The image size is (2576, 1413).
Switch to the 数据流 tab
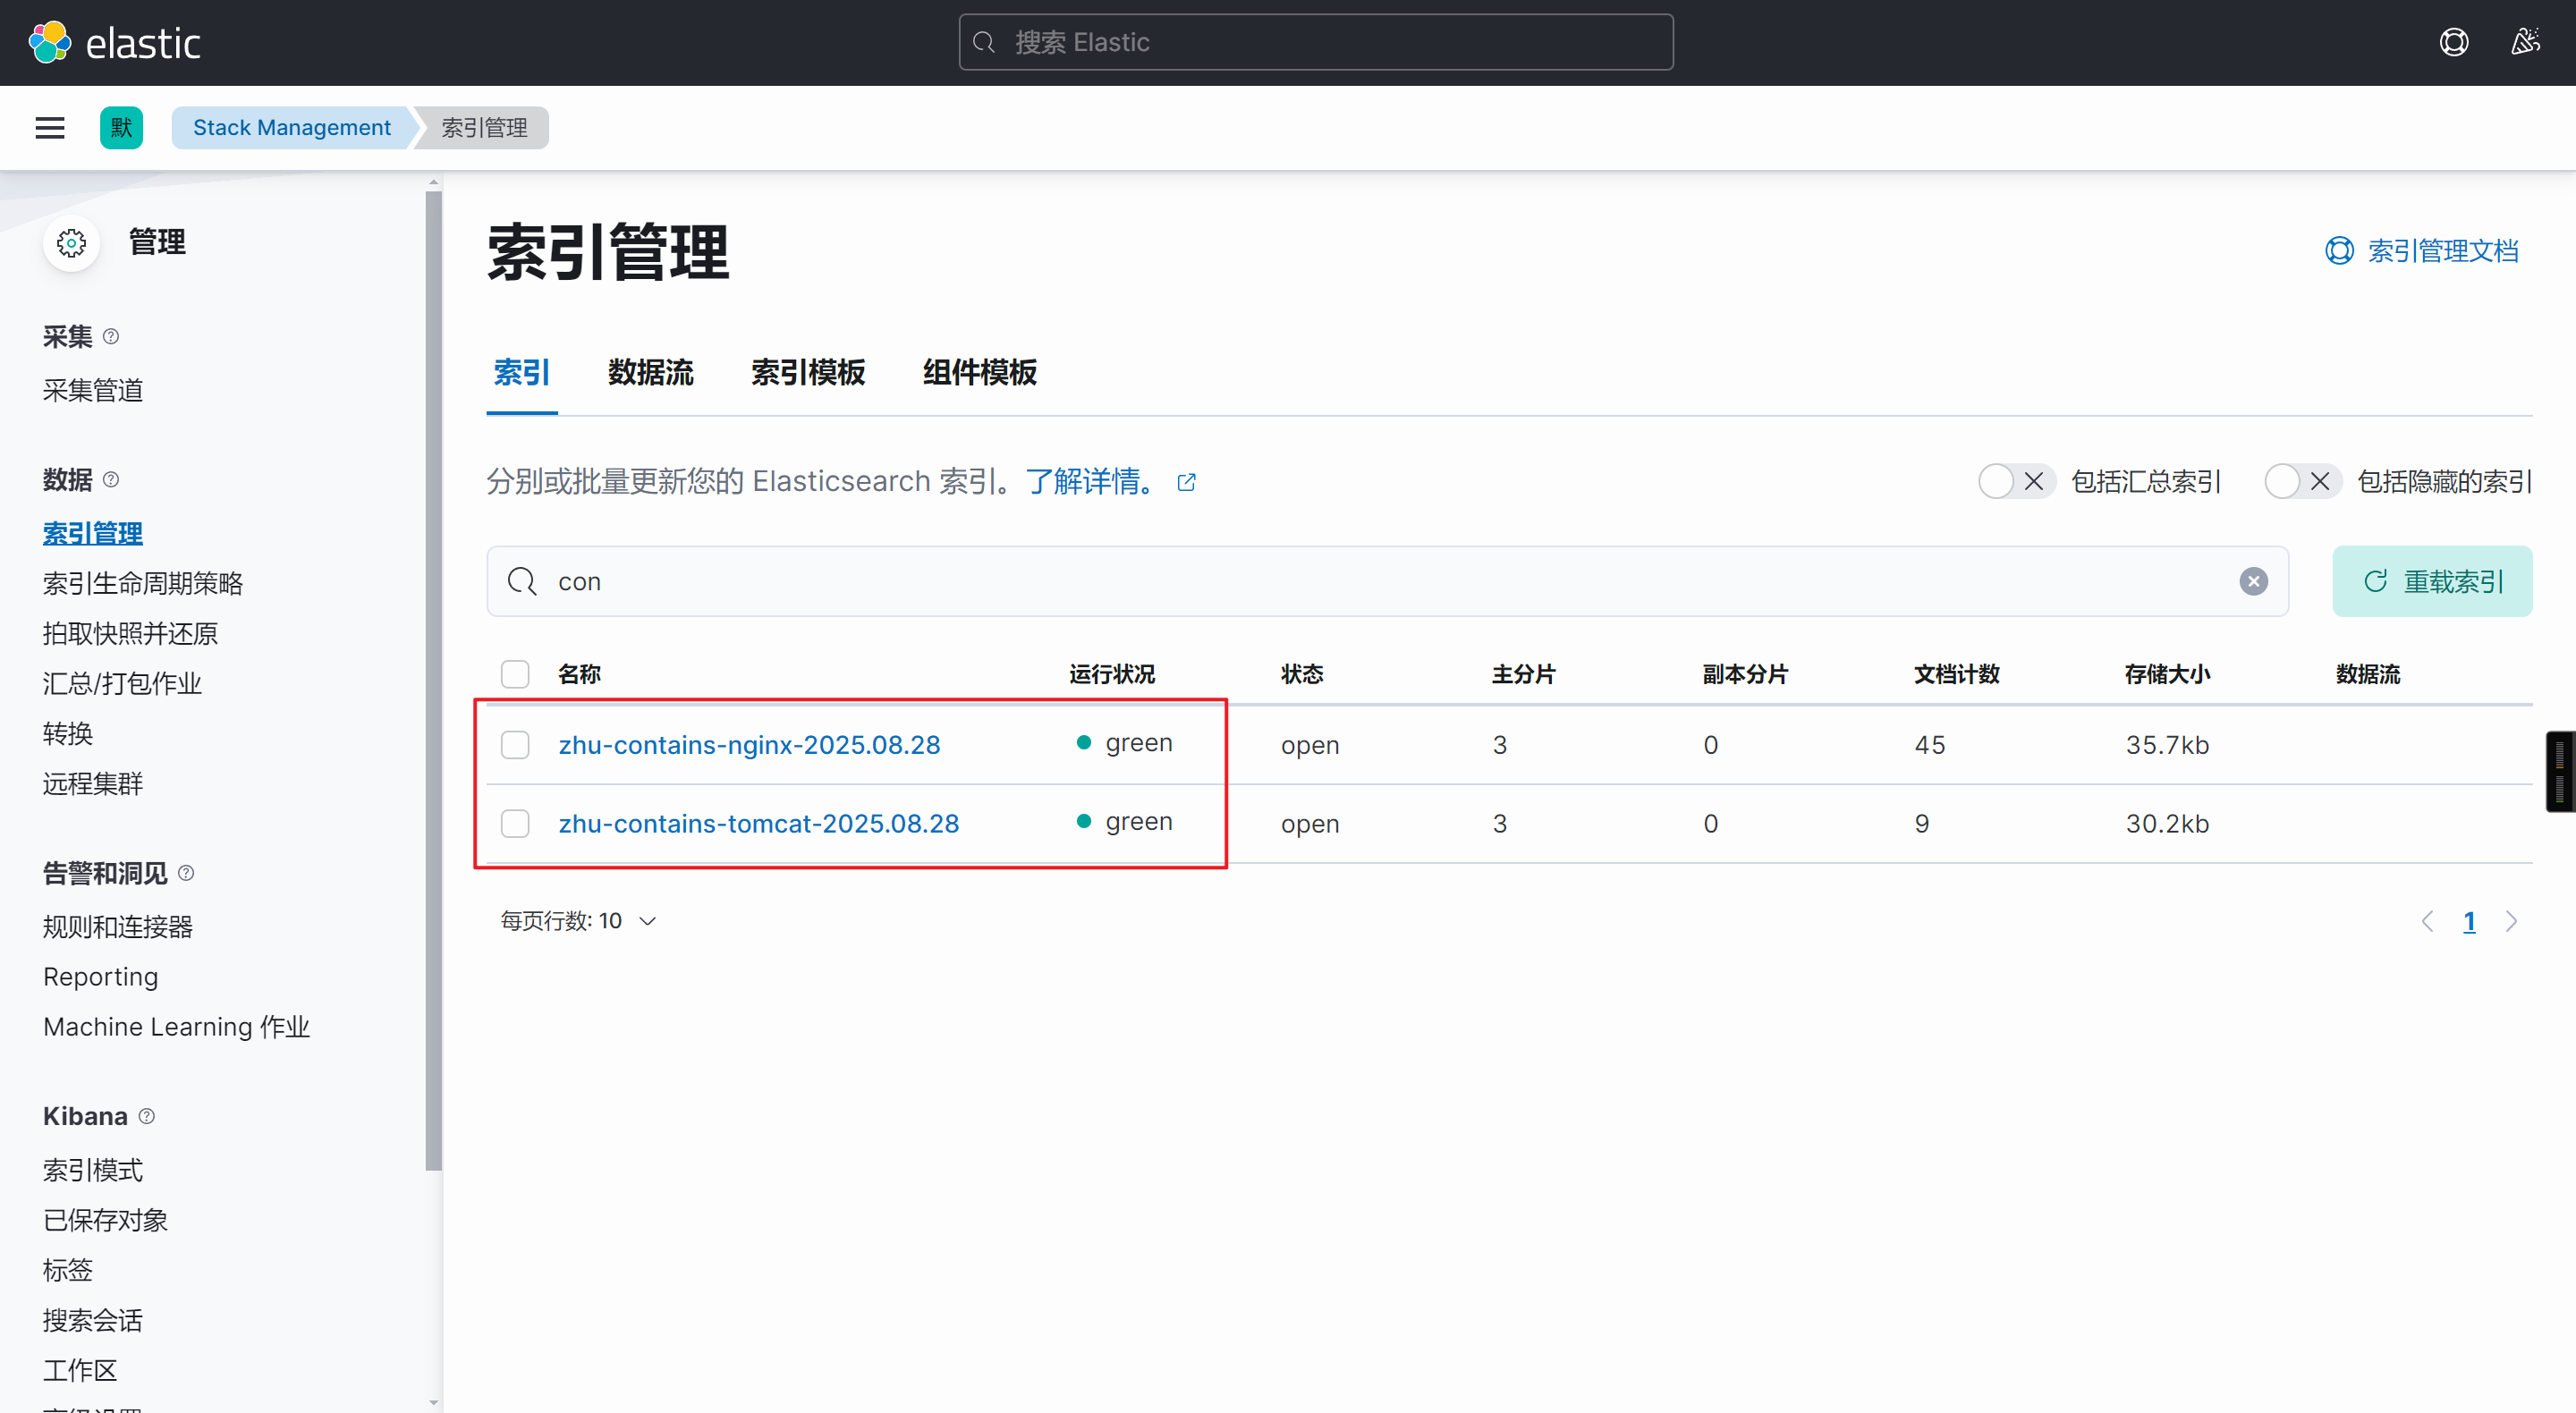click(651, 373)
